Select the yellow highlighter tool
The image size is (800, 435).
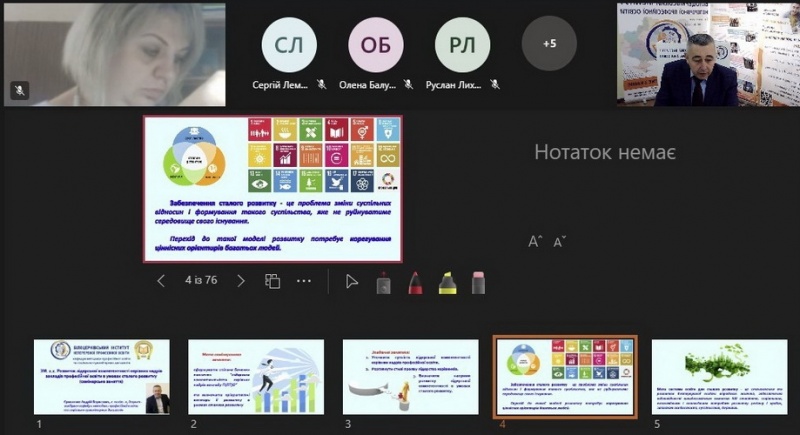pyautogui.click(x=447, y=283)
